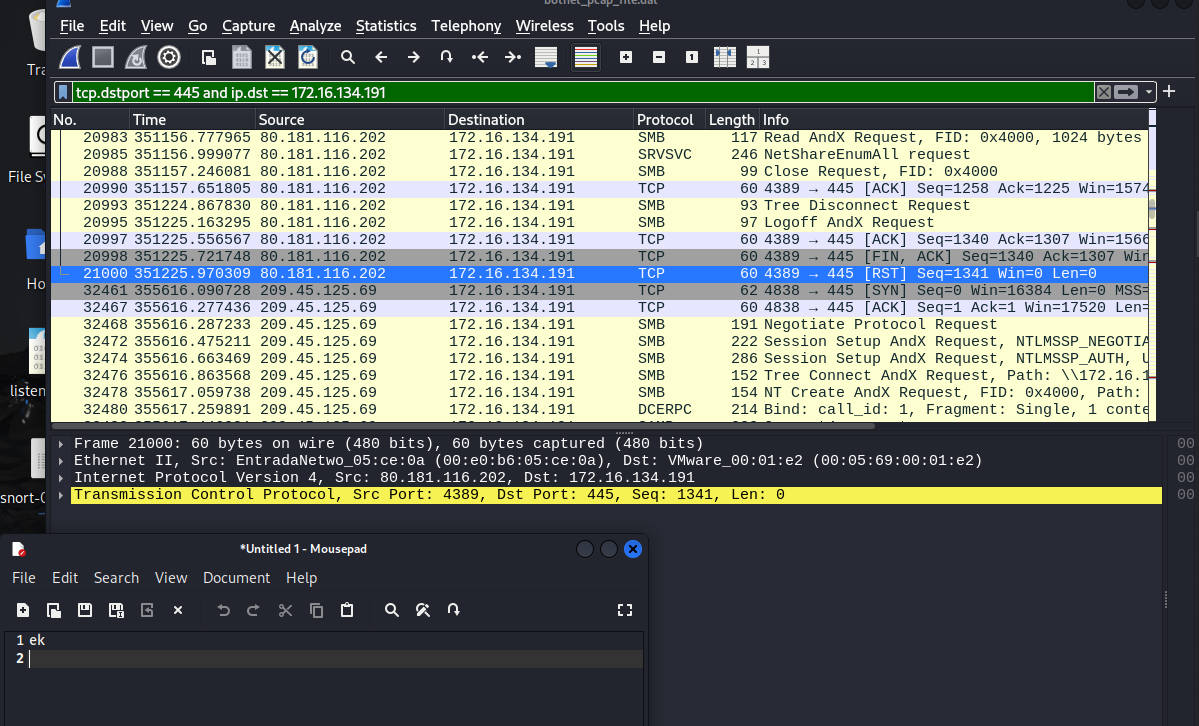This screenshot has width=1199, height=726.
Task: Go to a specific packet icon
Action: click(447, 57)
